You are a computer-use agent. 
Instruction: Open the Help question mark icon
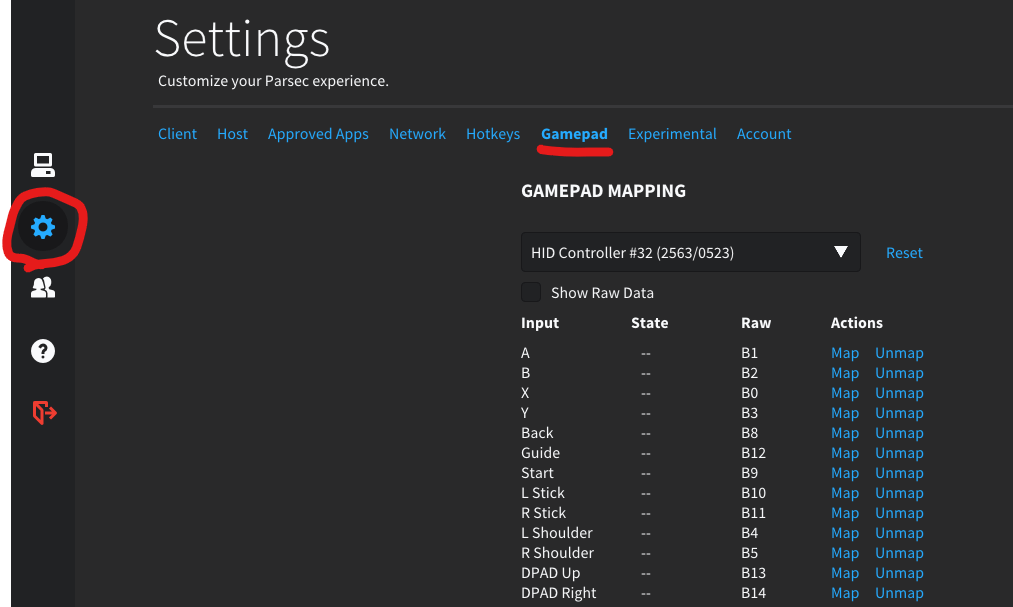43,351
